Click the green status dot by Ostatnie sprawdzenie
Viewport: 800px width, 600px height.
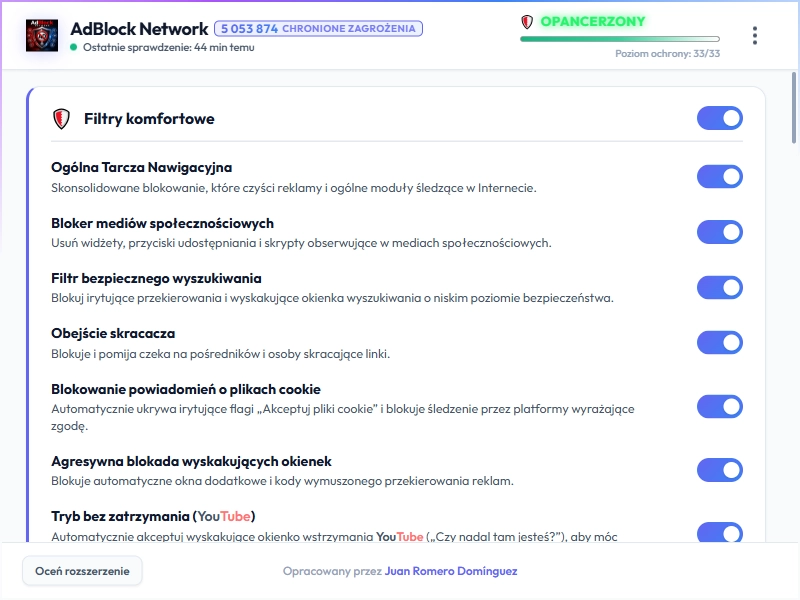coord(74,47)
